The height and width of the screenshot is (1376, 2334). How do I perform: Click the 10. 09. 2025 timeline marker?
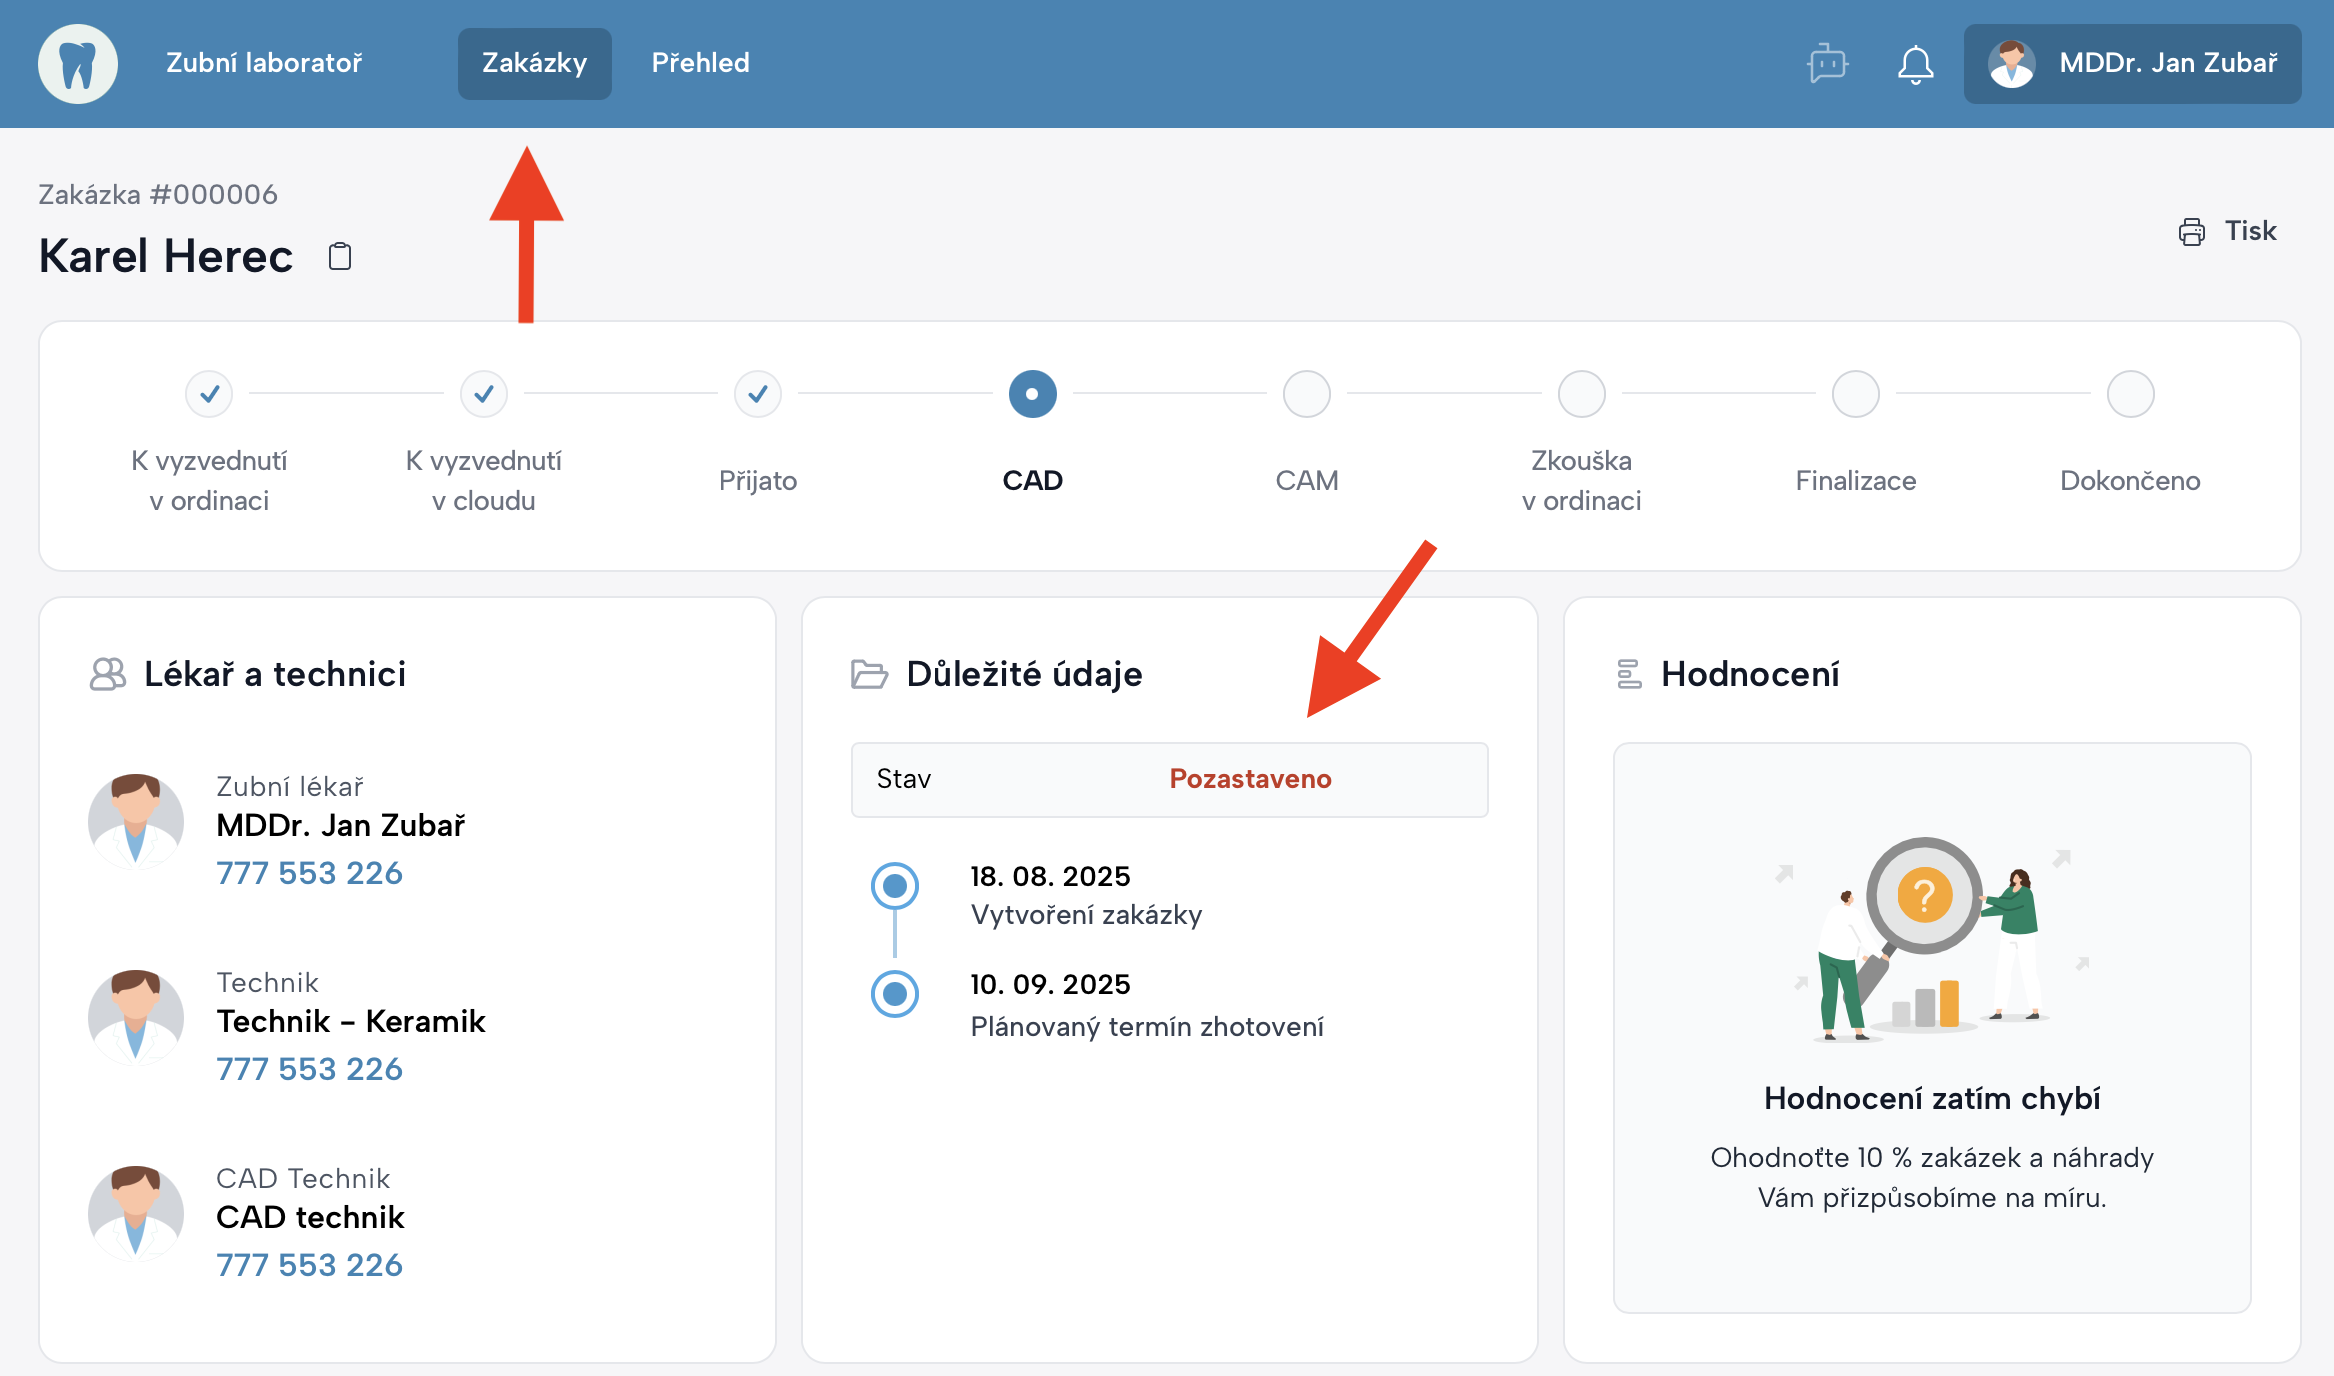click(895, 994)
